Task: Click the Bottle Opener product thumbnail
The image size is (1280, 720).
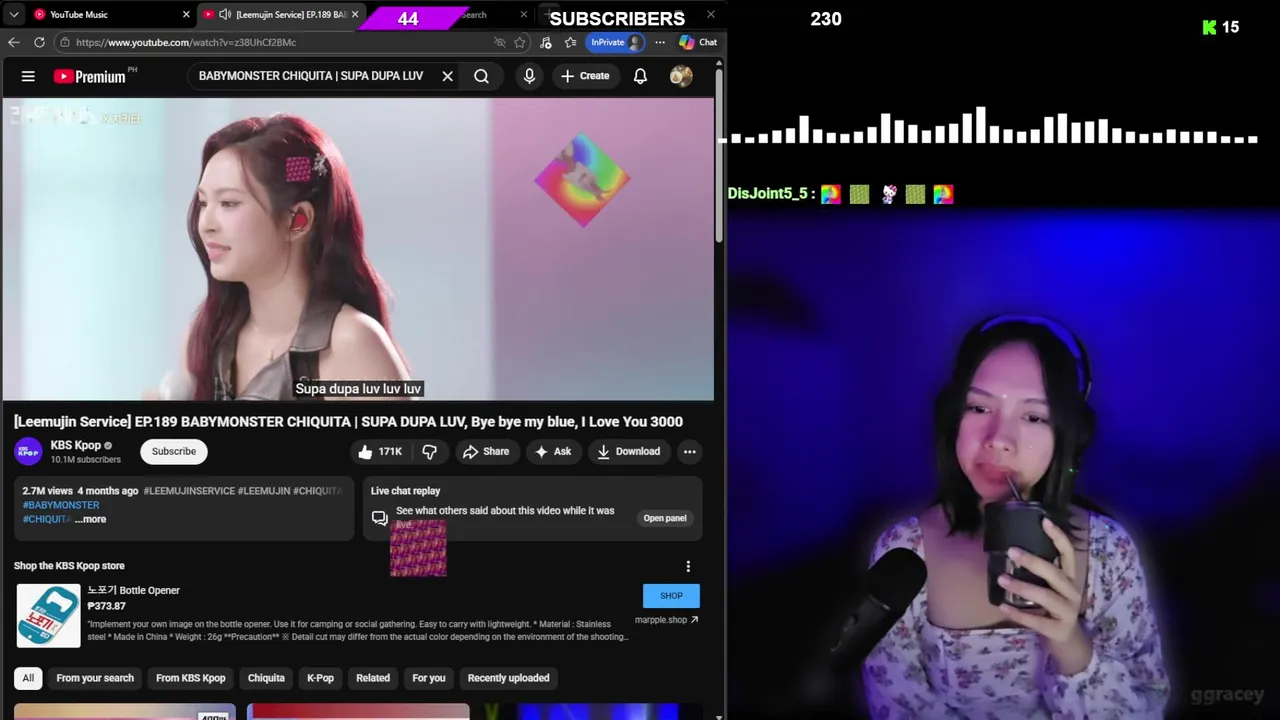Action: click(48, 615)
